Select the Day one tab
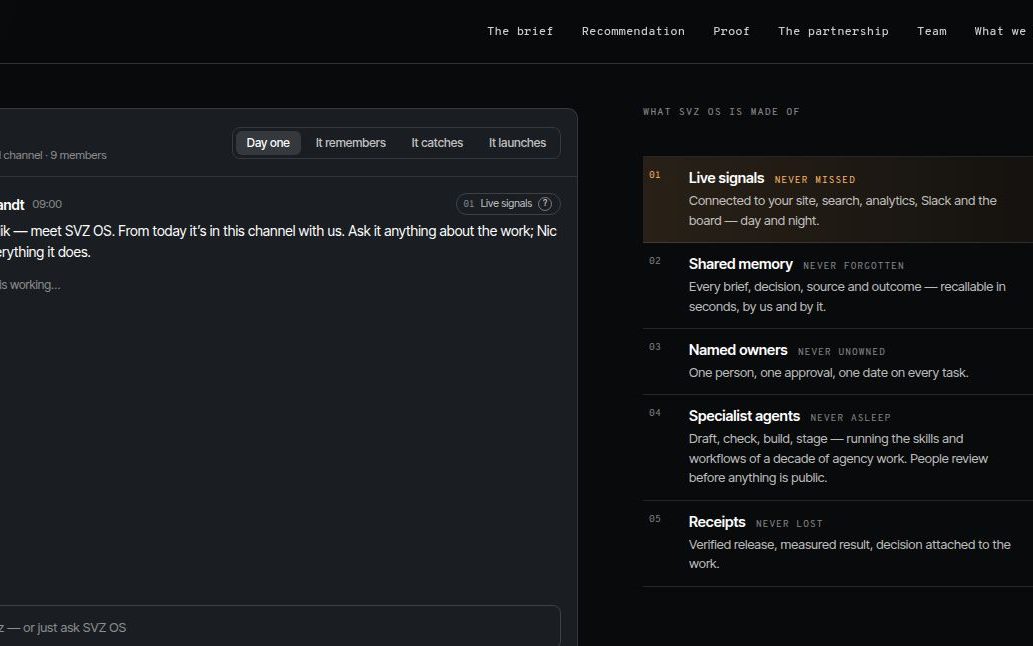1033x646 pixels. 268,143
